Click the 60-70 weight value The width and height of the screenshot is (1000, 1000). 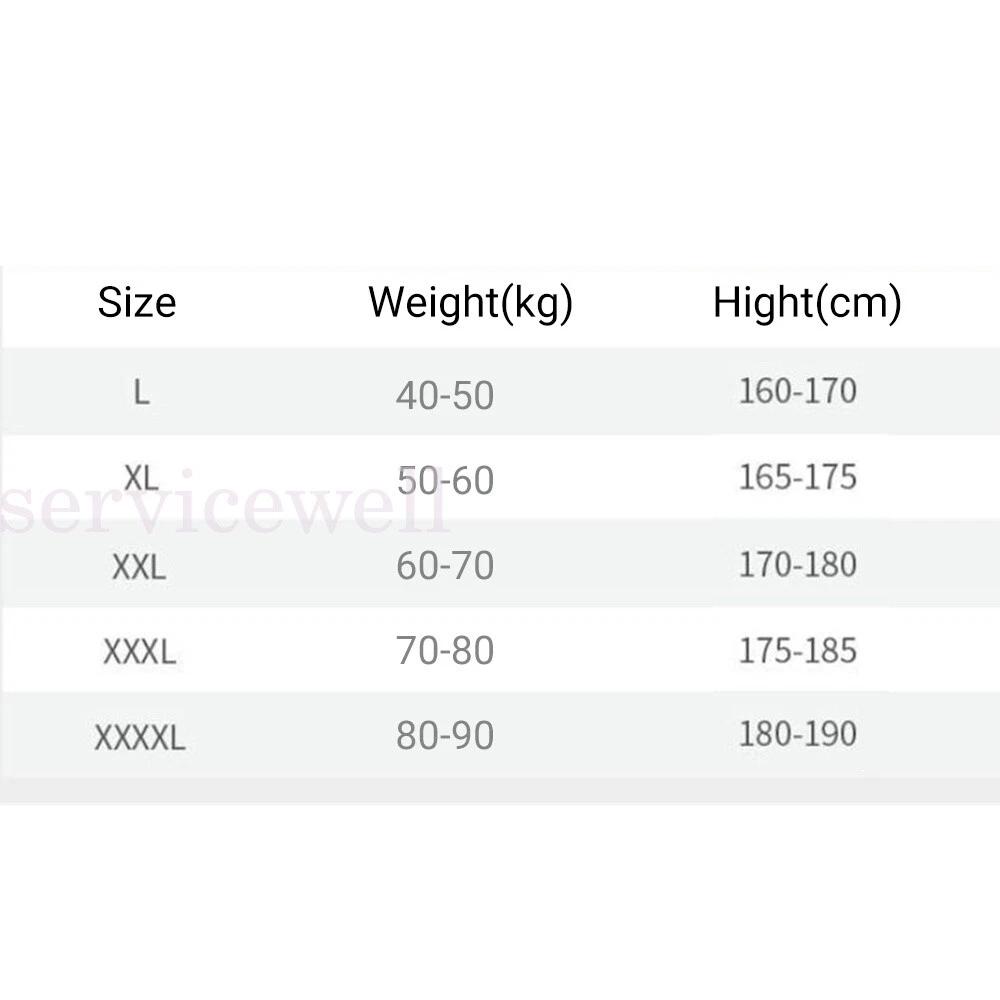445,566
